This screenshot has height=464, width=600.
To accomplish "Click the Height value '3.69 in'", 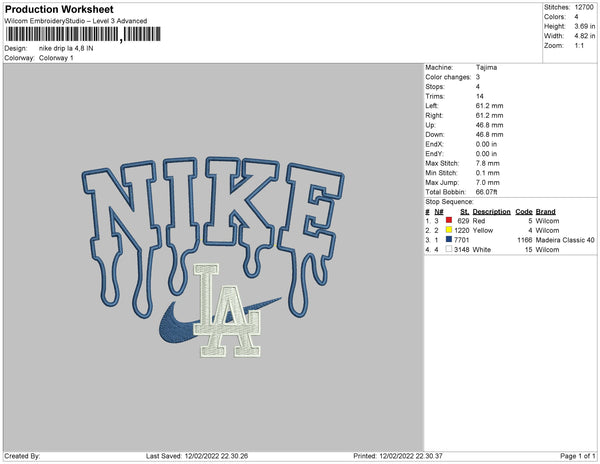I will pyautogui.click(x=585, y=26).
